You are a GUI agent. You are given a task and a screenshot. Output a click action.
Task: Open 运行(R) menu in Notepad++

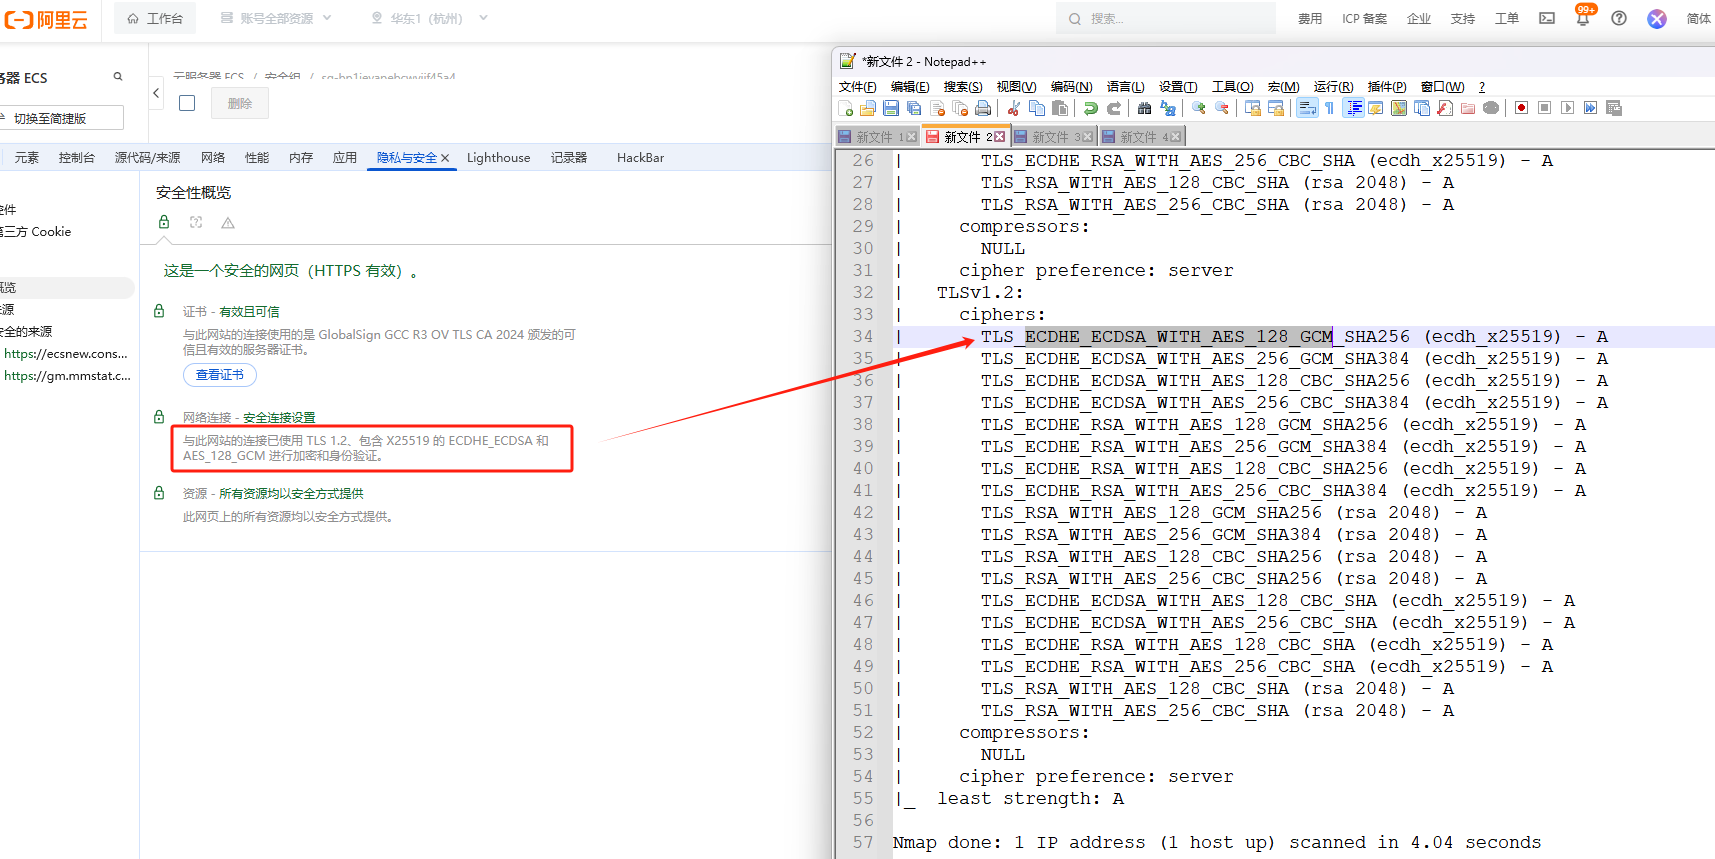tap(1333, 87)
